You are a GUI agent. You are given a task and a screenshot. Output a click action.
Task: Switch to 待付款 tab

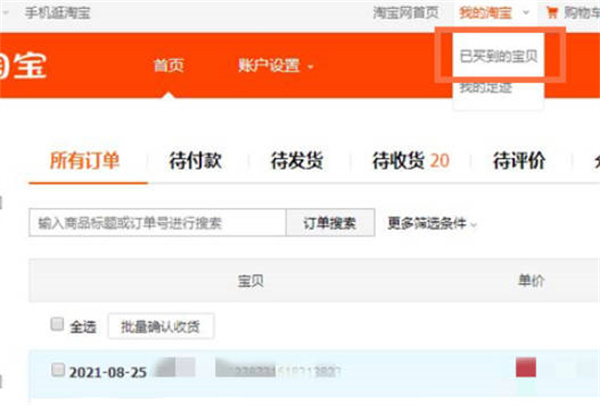pyautogui.click(x=195, y=160)
